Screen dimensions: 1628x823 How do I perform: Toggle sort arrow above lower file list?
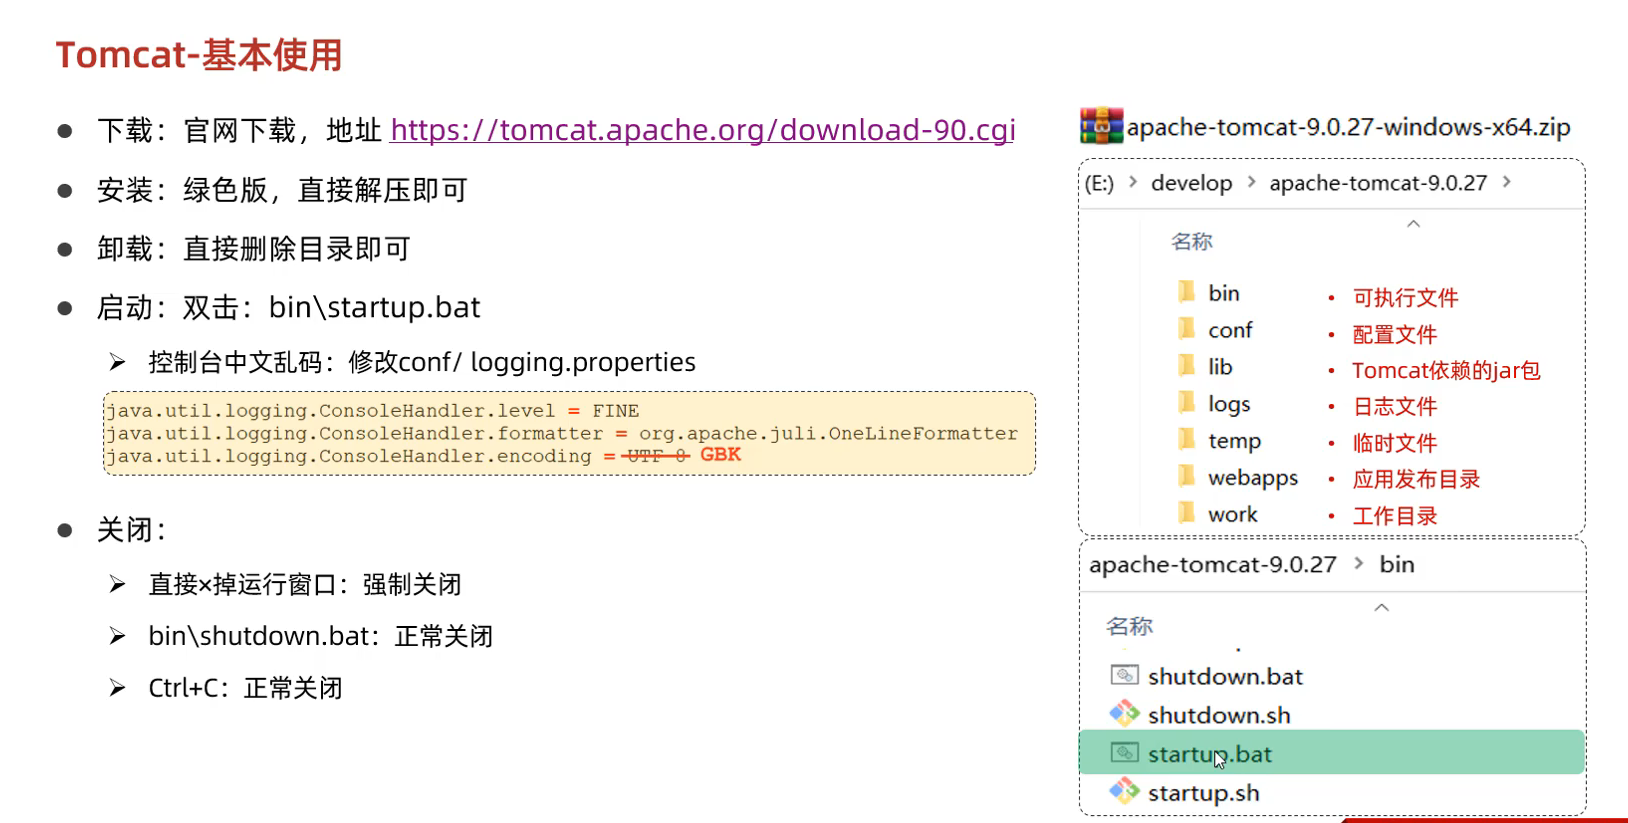(x=1381, y=608)
